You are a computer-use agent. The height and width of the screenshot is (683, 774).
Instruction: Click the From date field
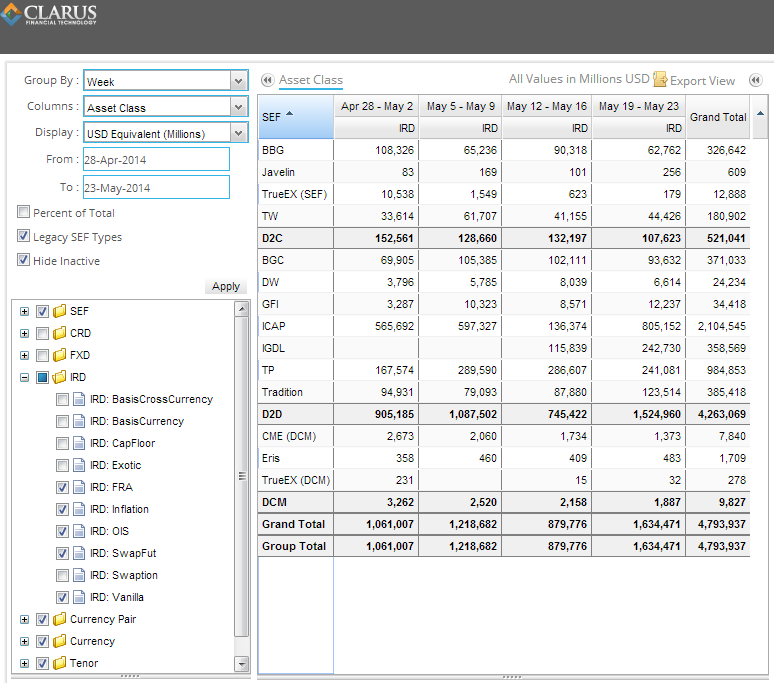coord(156,159)
